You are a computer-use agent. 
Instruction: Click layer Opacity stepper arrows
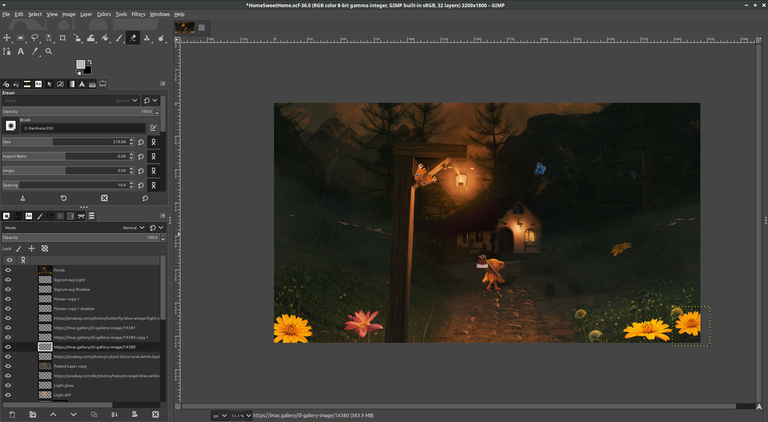(x=163, y=237)
